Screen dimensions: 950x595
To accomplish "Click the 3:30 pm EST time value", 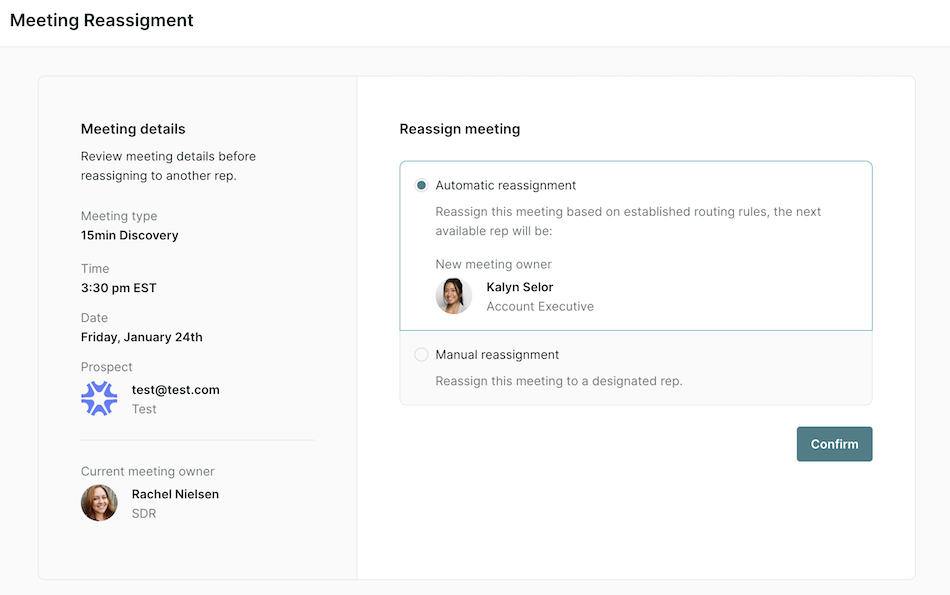I will click(119, 288).
